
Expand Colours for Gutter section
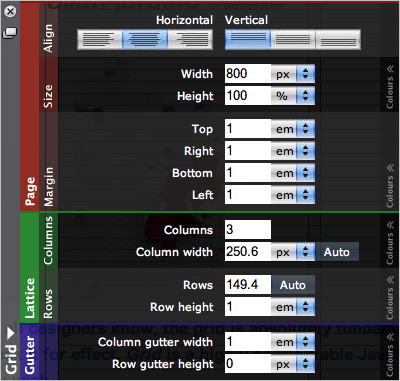(x=390, y=355)
